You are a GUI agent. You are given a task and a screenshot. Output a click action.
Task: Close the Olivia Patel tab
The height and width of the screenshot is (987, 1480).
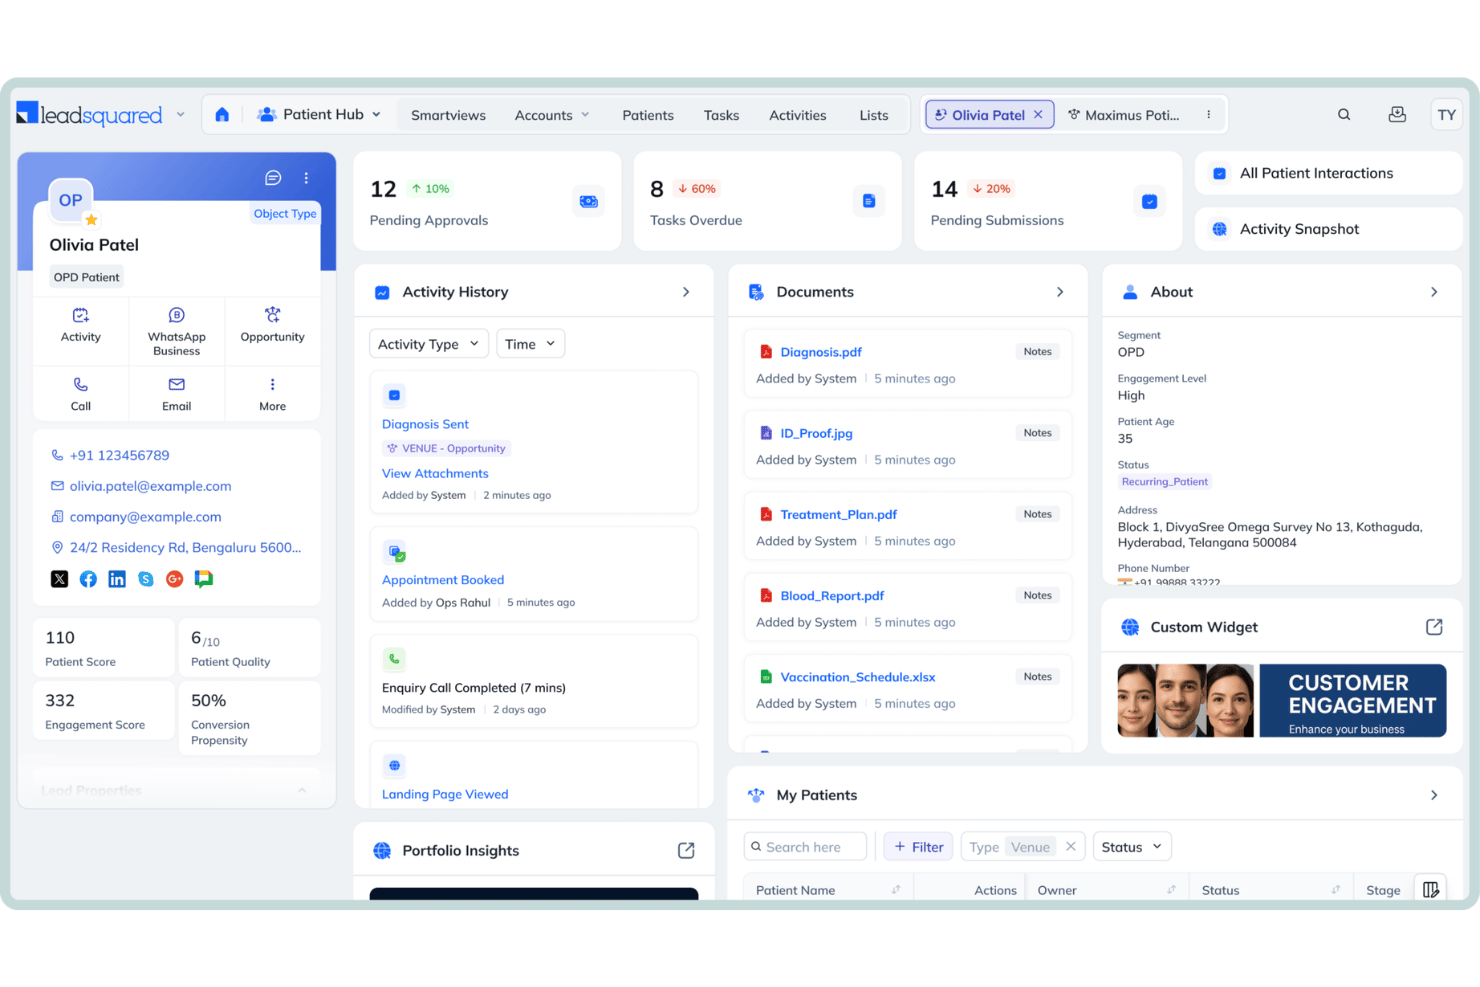1038,115
